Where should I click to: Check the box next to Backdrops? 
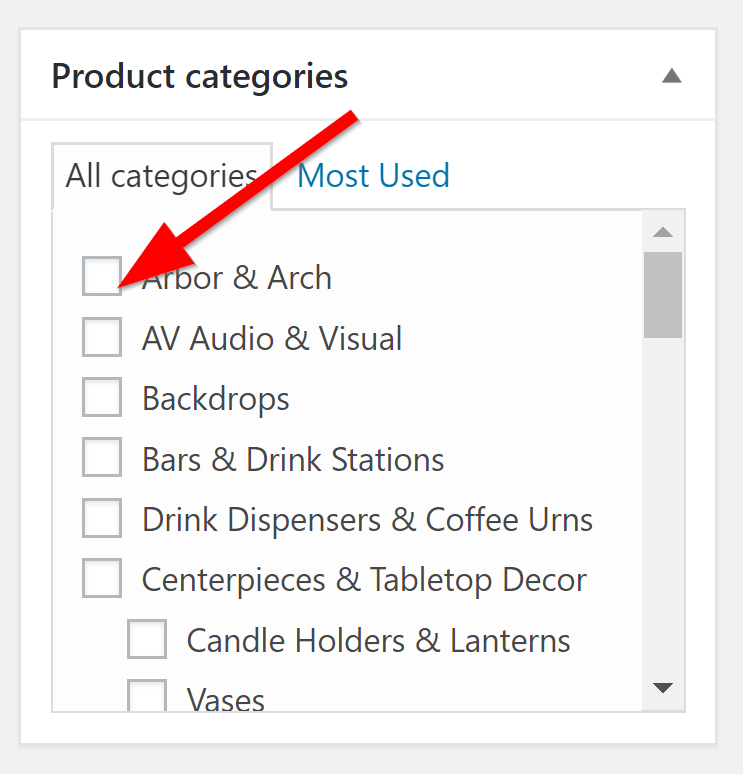102,398
